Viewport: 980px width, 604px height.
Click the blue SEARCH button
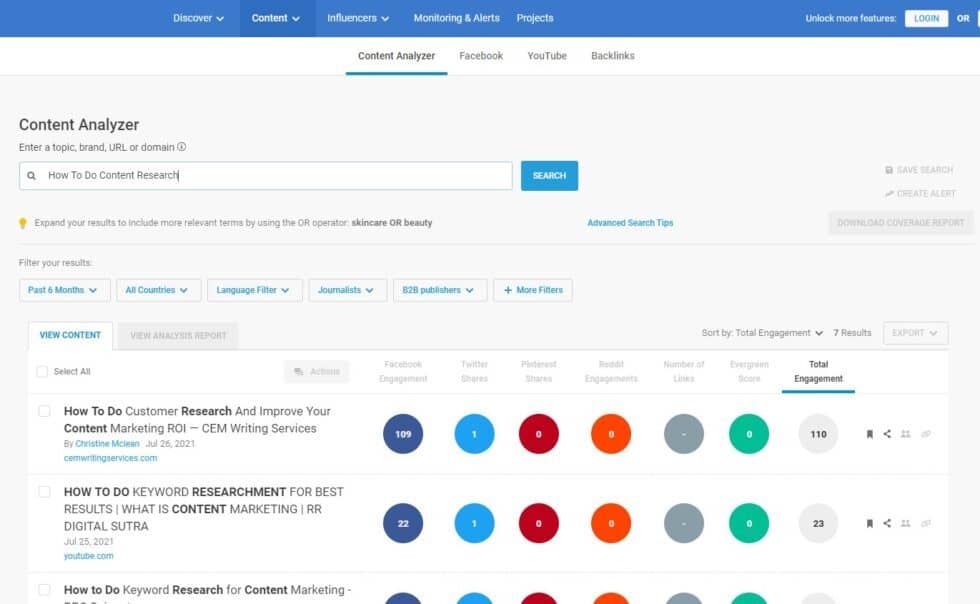pos(549,176)
